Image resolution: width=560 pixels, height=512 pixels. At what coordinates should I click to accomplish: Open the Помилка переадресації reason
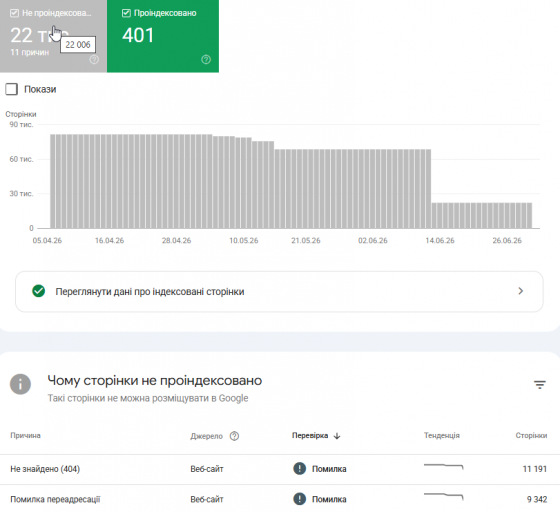click(55, 499)
